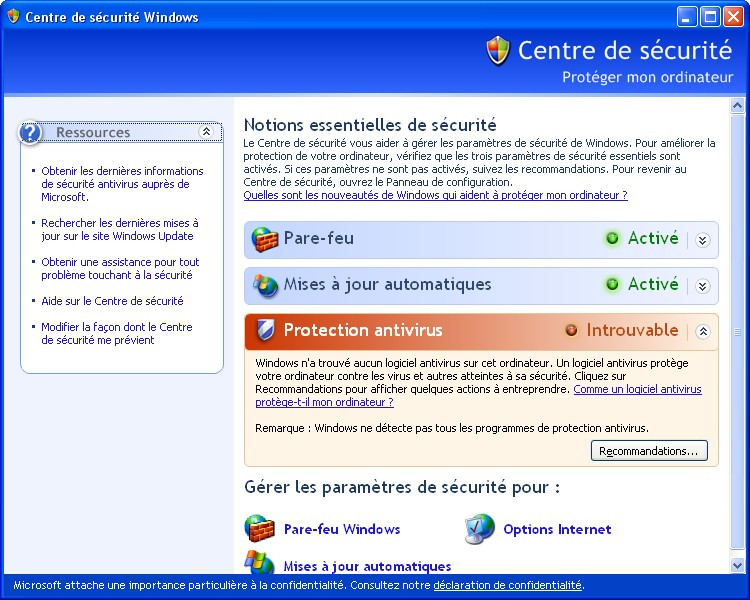Open Pare-feu Windows settings link

click(x=342, y=529)
